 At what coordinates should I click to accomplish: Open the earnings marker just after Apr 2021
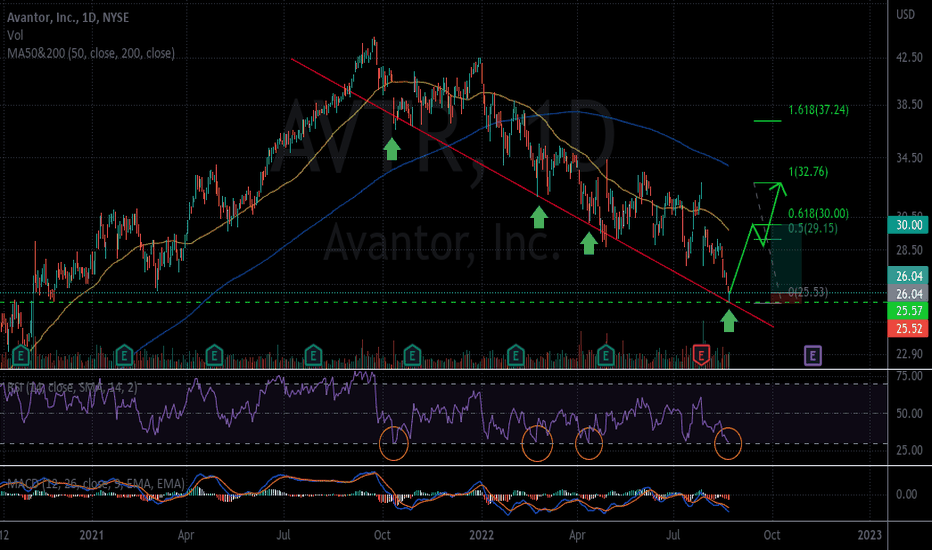coord(214,355)
